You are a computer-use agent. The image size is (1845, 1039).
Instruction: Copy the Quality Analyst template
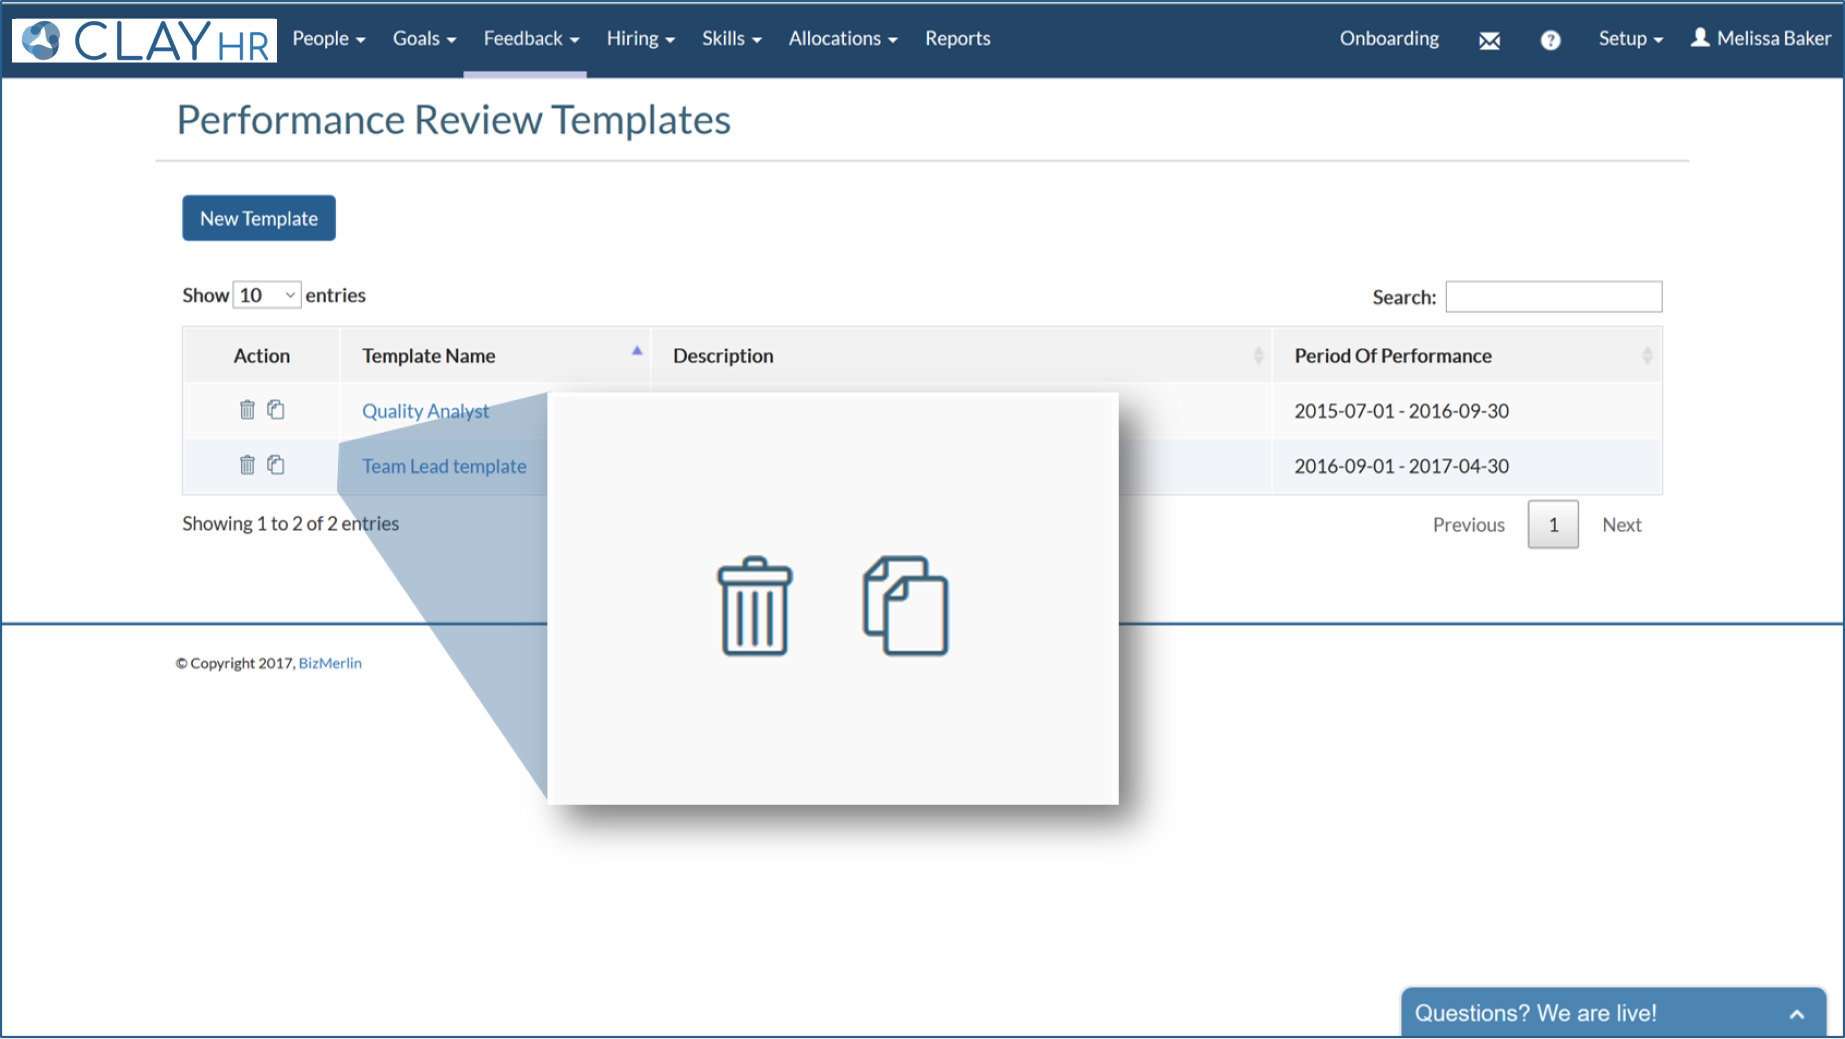click(276, 409)
